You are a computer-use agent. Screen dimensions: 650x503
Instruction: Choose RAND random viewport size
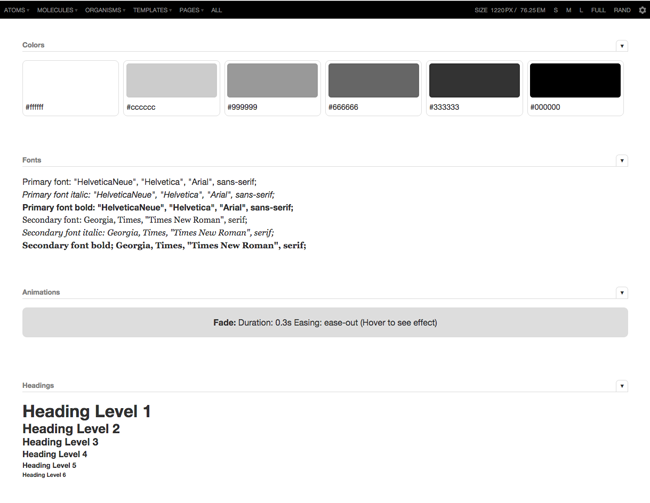click(622, 10)
